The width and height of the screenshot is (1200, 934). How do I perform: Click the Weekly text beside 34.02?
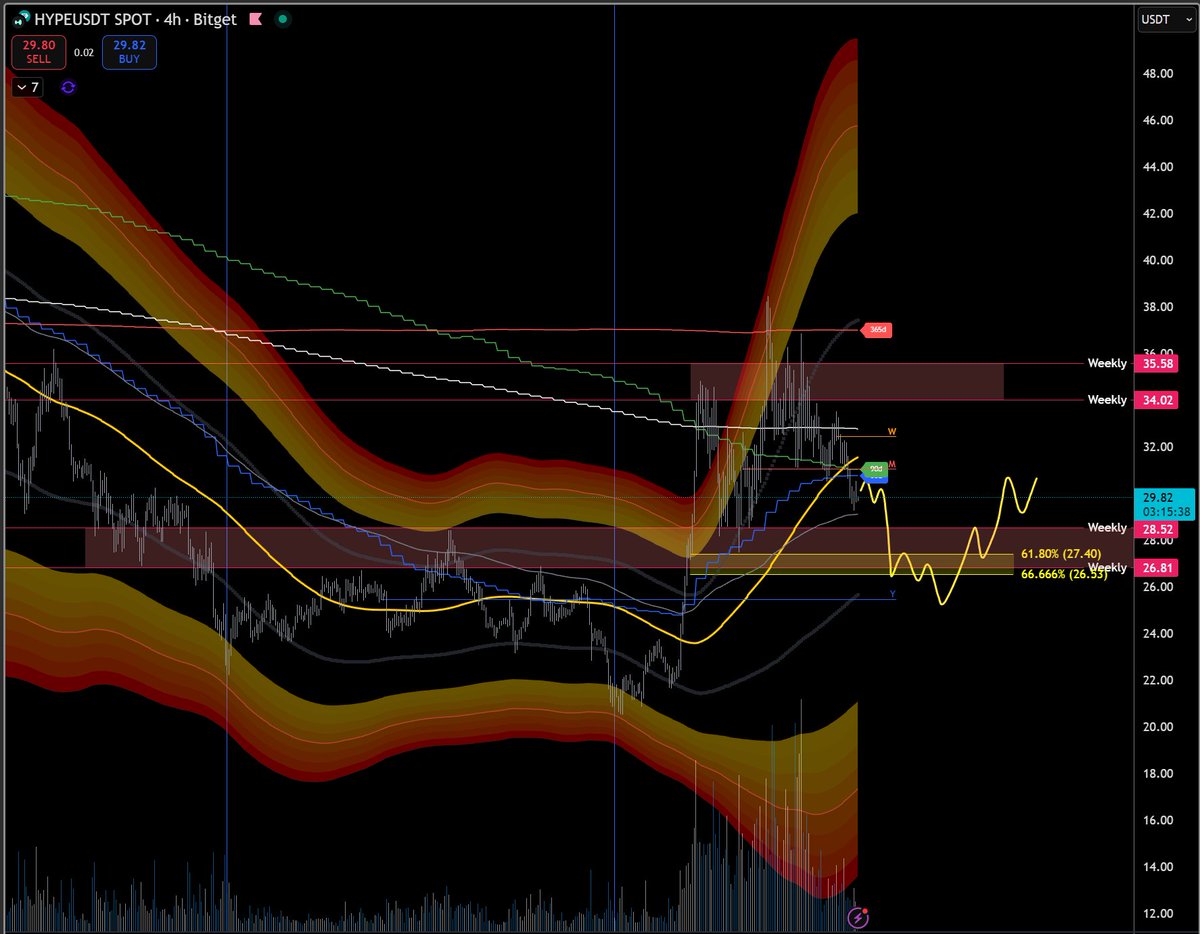1107,400
